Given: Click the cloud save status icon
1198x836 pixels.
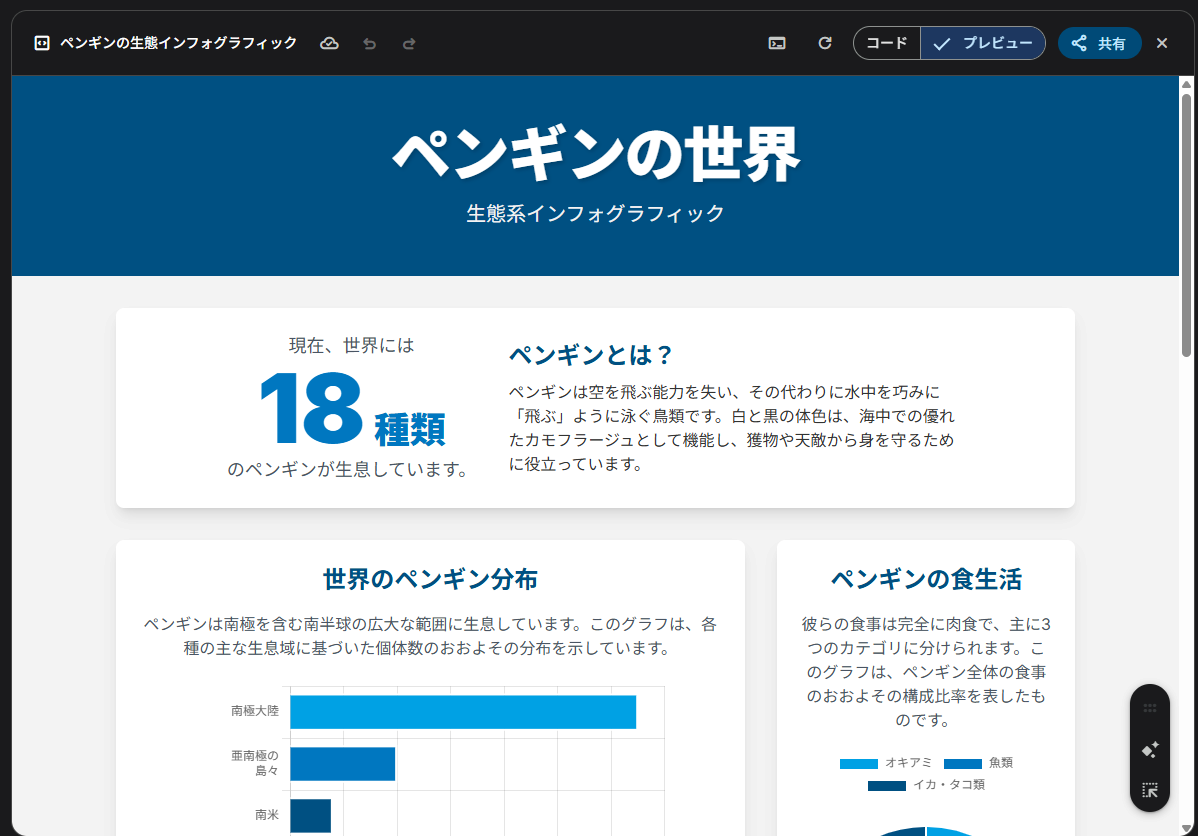Looking at the screenshot, I should click(329, 43).
